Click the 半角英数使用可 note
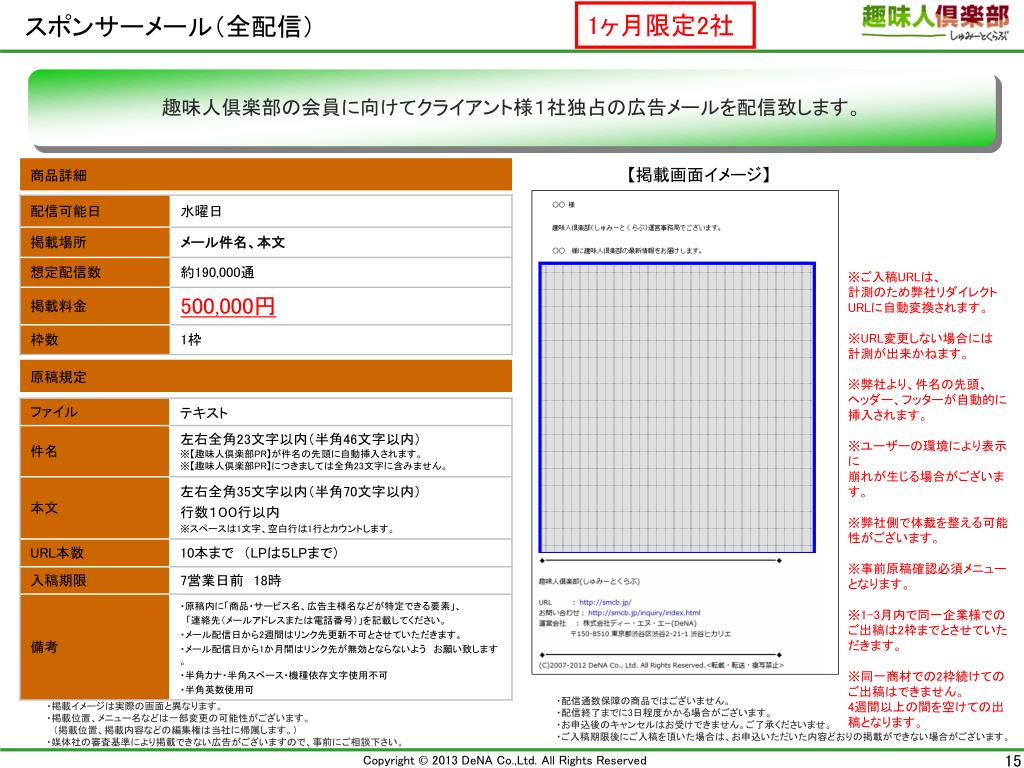Screen dimensions: 1024x768 coord(217,690)
